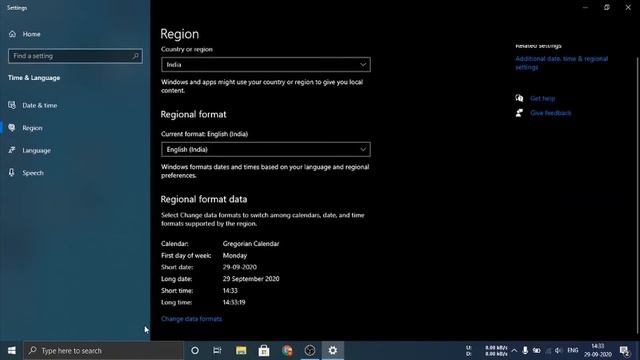Open the Windows Start menu
Viewport: 640px width, 360px height.
tap(11, 351)
